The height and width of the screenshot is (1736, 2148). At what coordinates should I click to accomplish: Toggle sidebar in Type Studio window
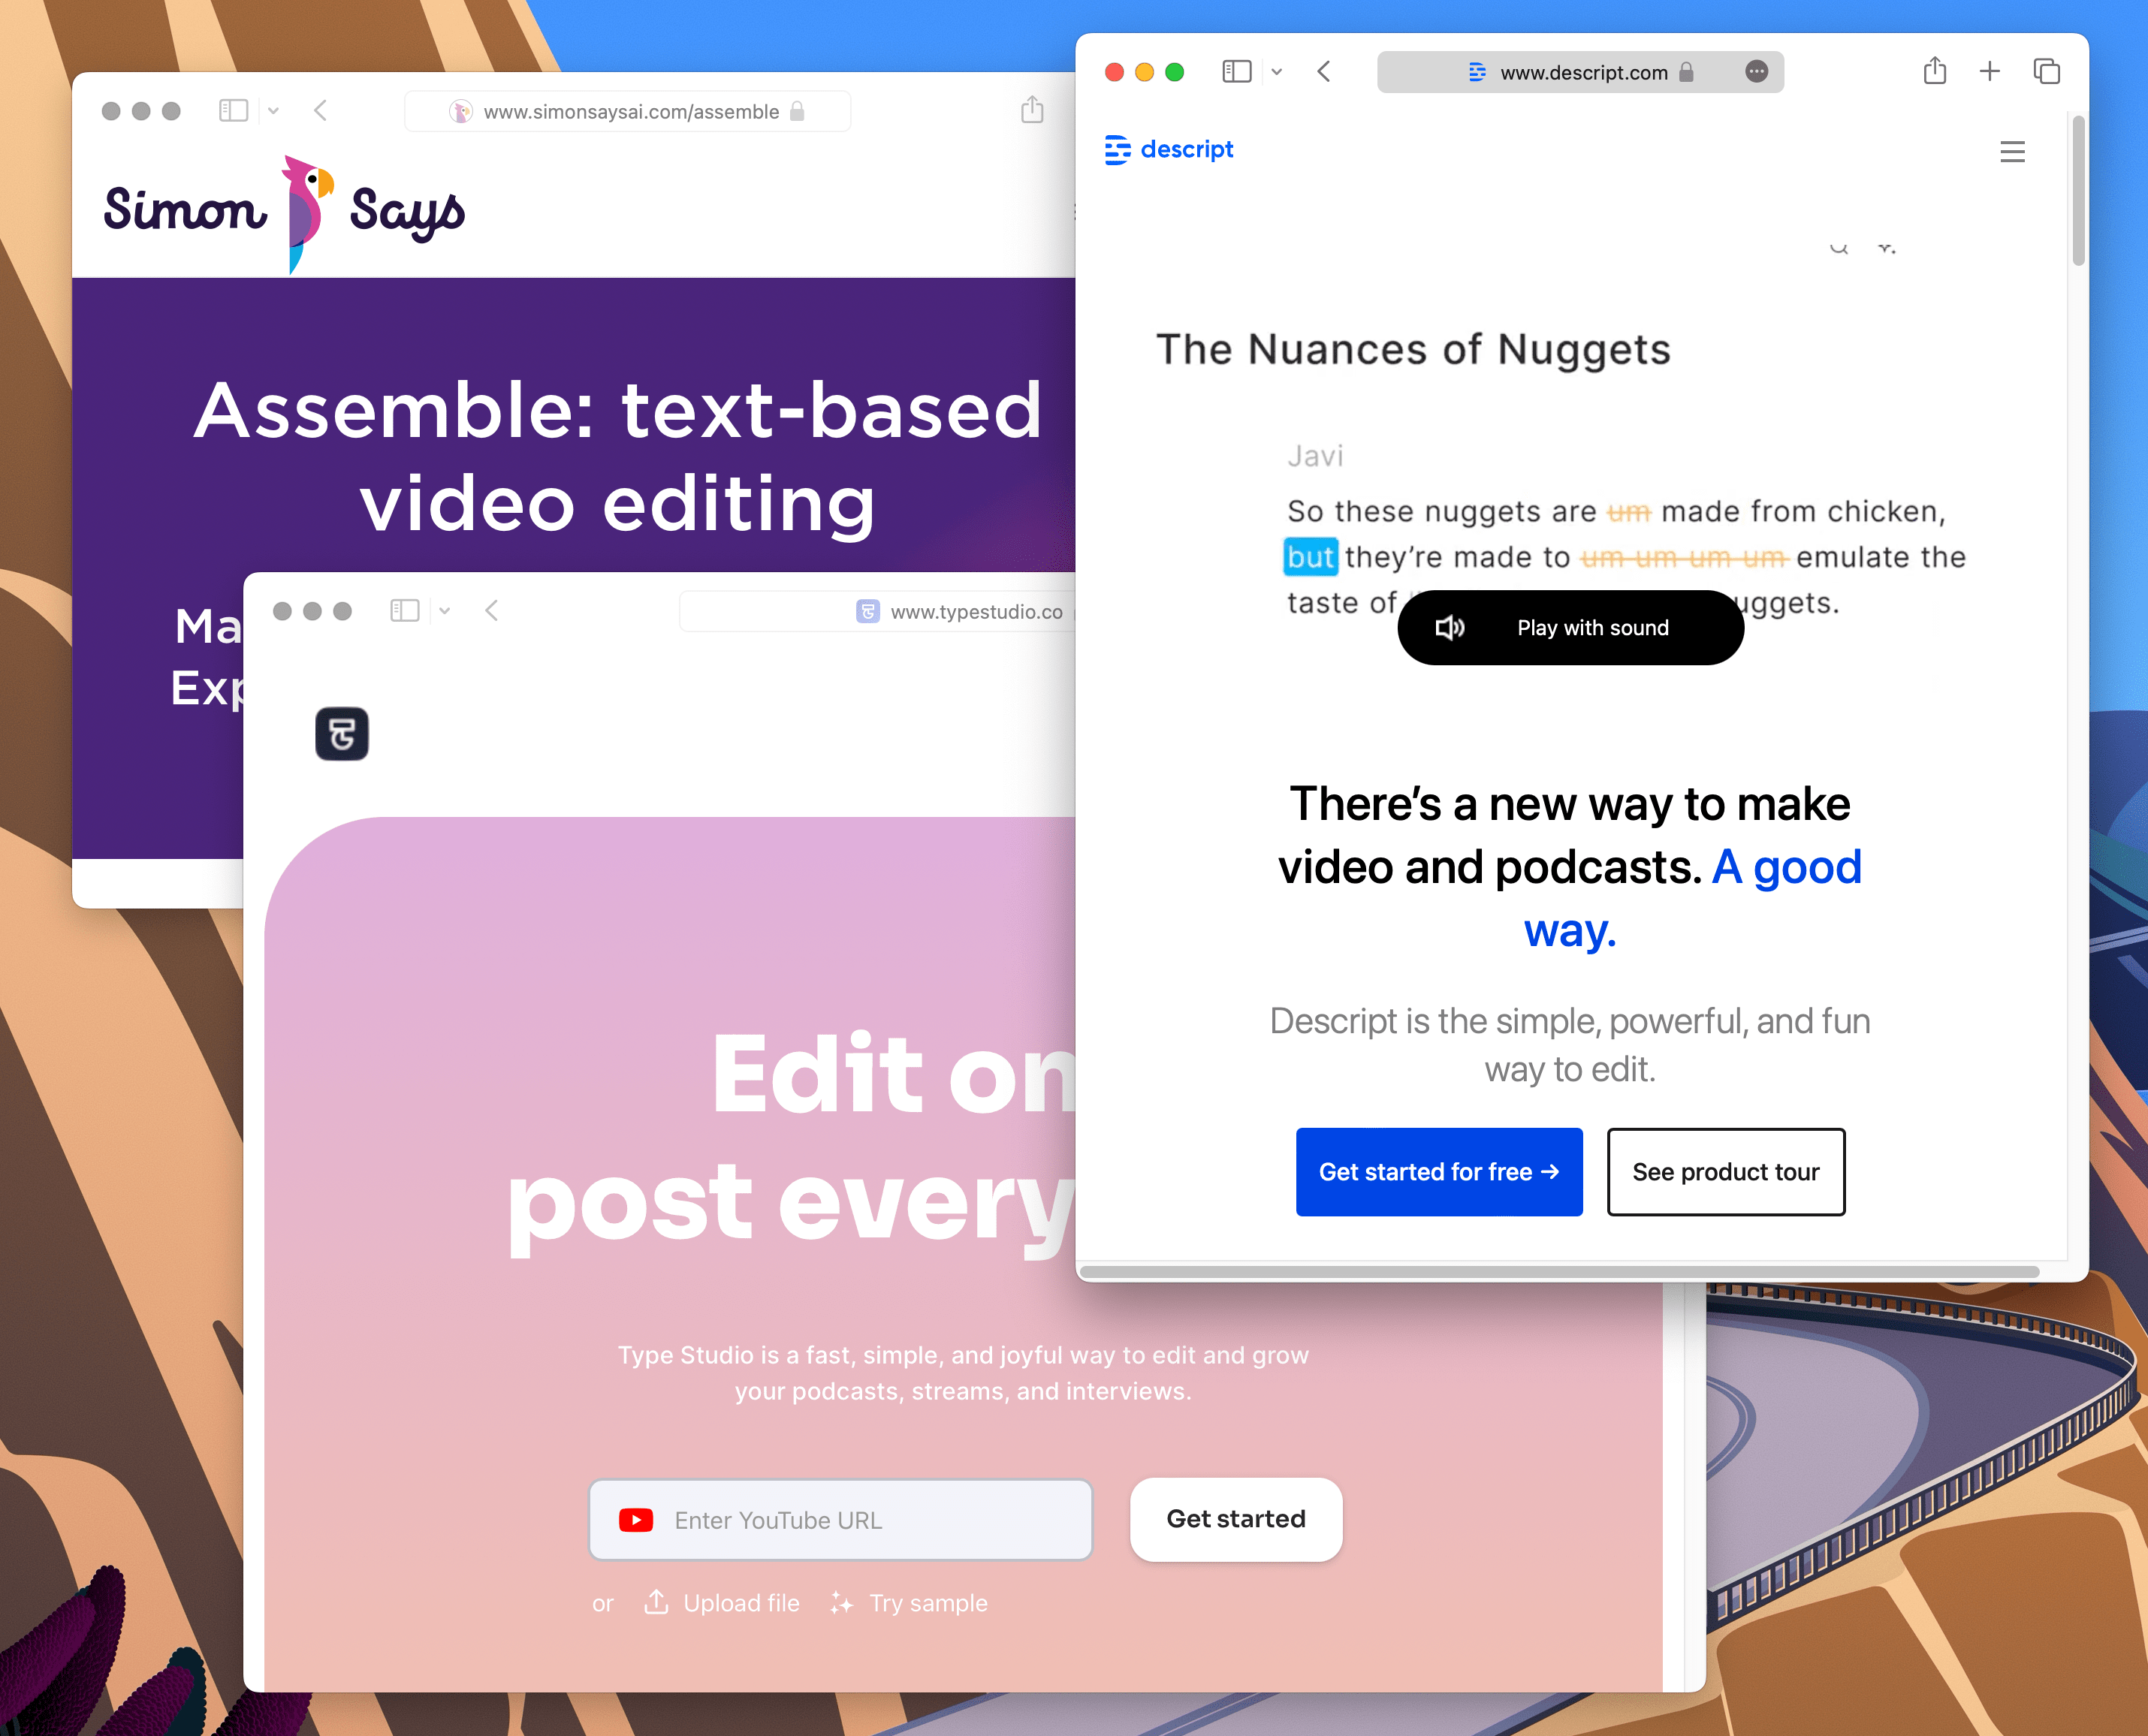pyautogui.click(x=404, y=611)
